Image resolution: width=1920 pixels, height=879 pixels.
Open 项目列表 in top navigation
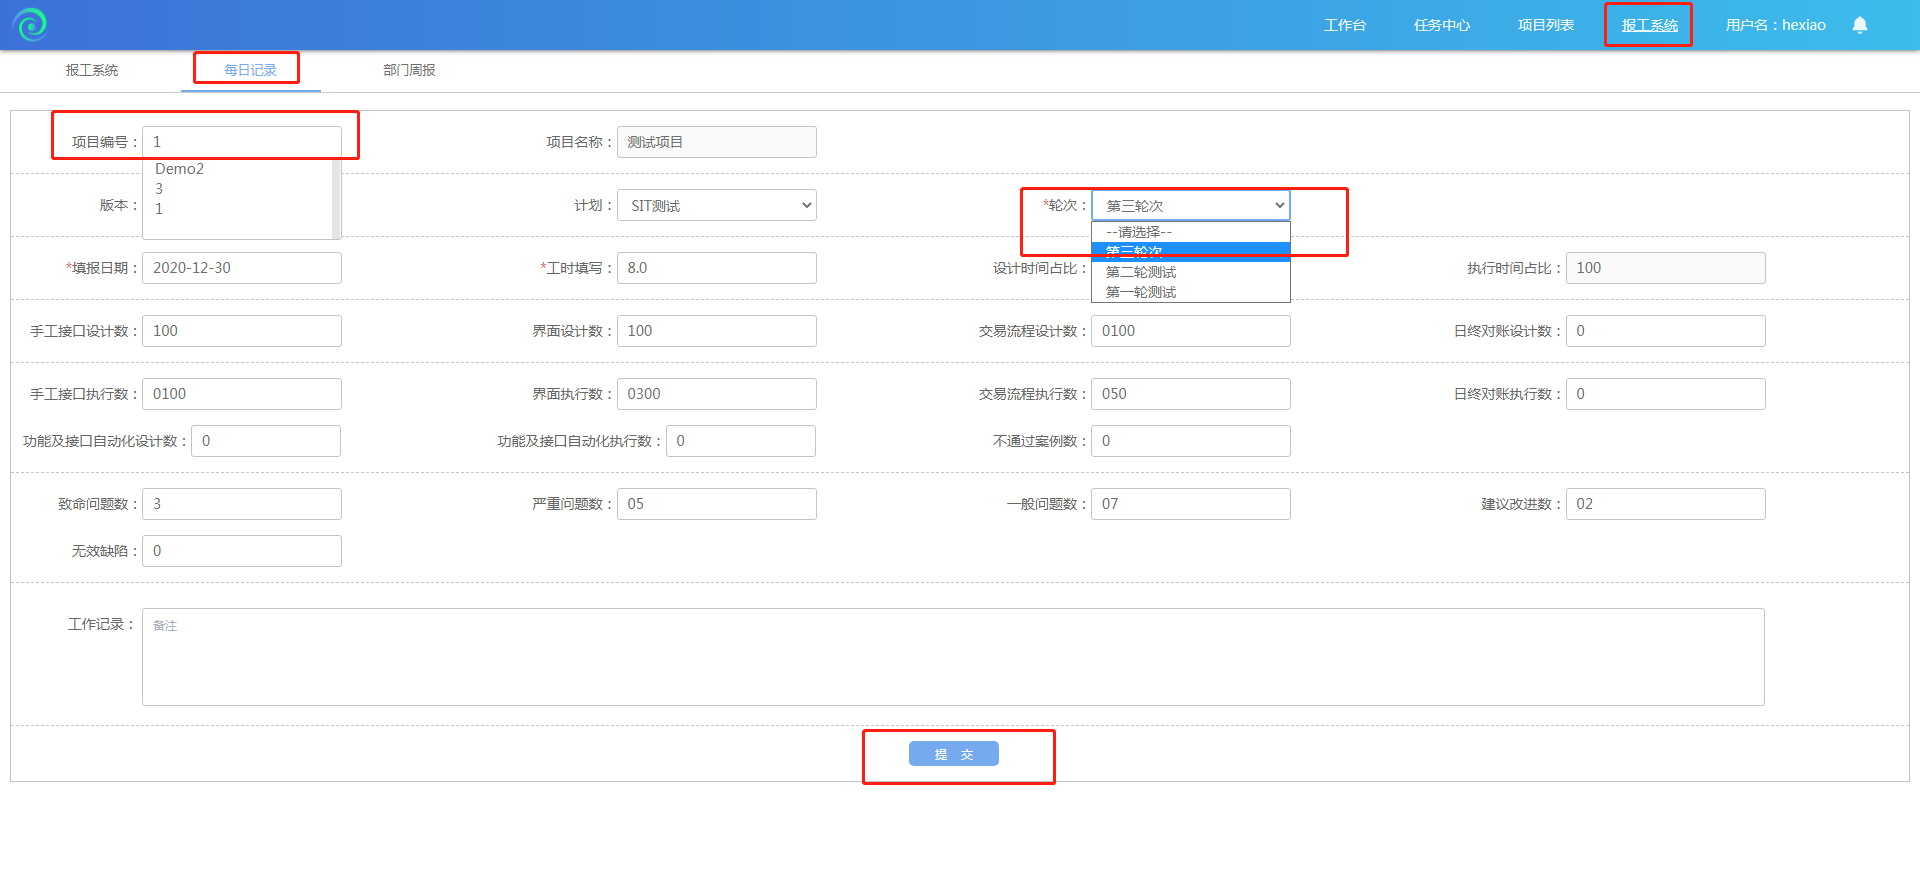coord(1545,25)
